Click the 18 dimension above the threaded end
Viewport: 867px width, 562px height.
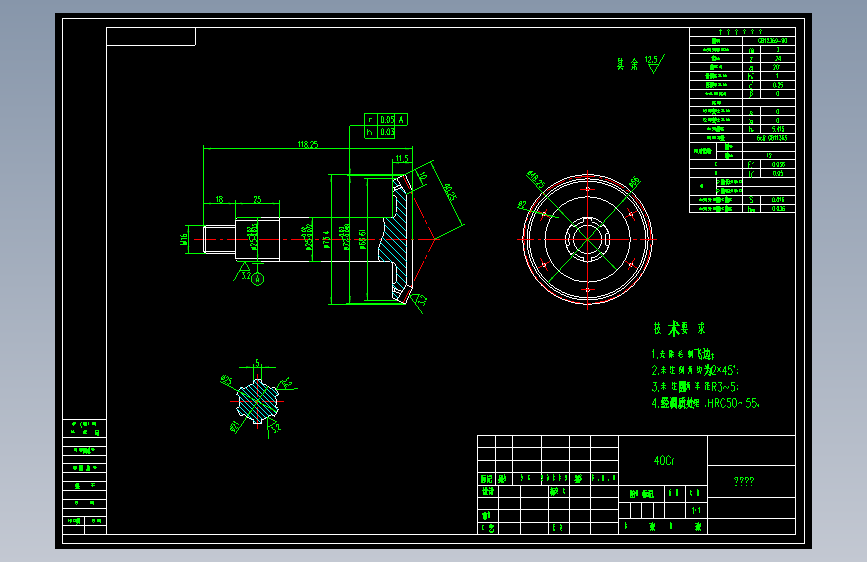tap(220, 199)
